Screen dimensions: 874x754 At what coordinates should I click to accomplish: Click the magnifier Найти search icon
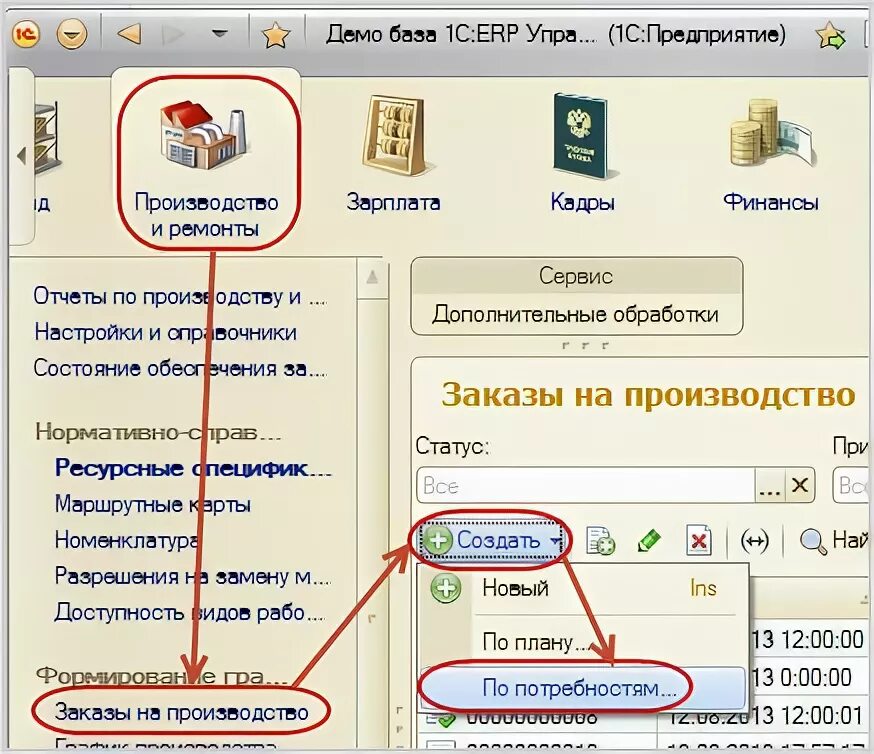coord(813,541)
